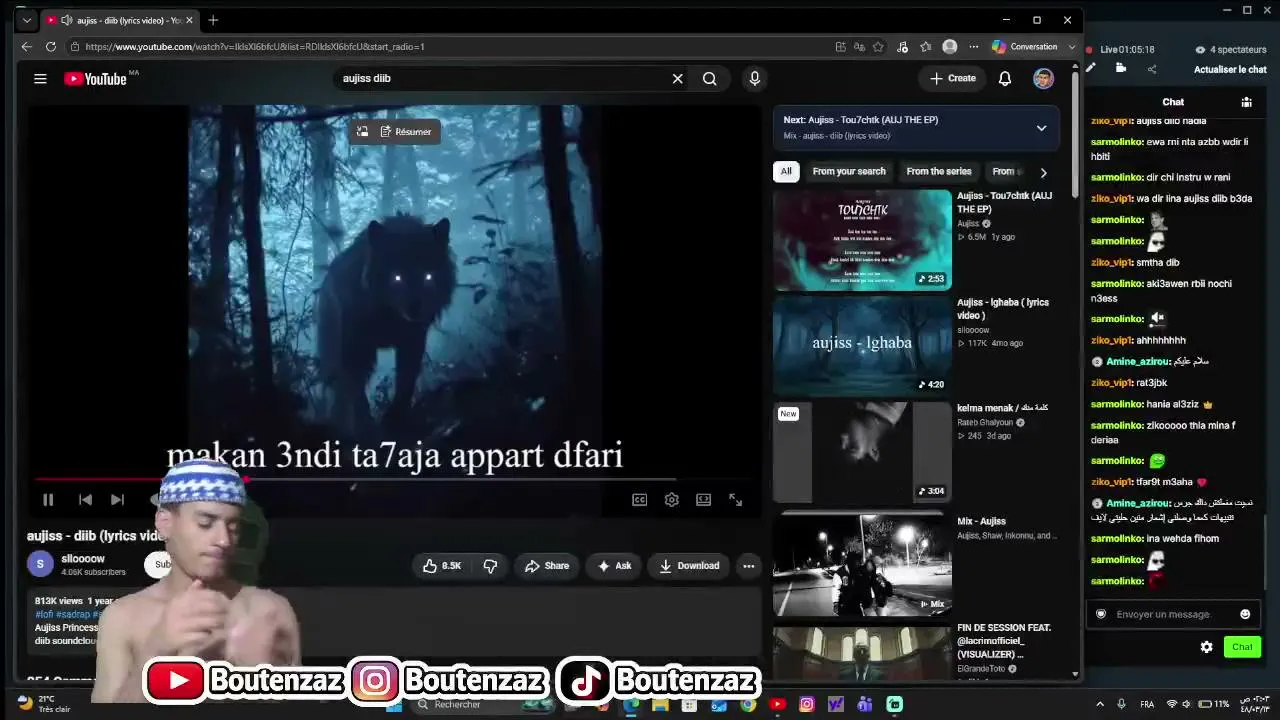Select the From your search chip
The height and width of the screenshot is (720, 1280).
click(x=849, y=172)
